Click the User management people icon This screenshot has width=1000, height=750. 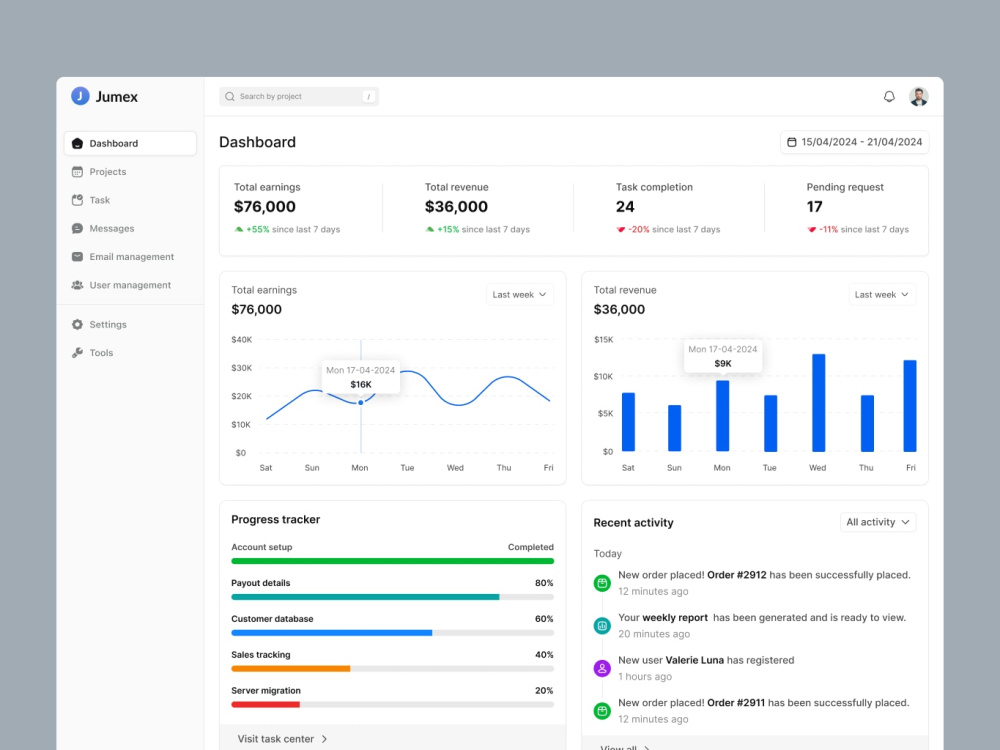tap(77, 285)
